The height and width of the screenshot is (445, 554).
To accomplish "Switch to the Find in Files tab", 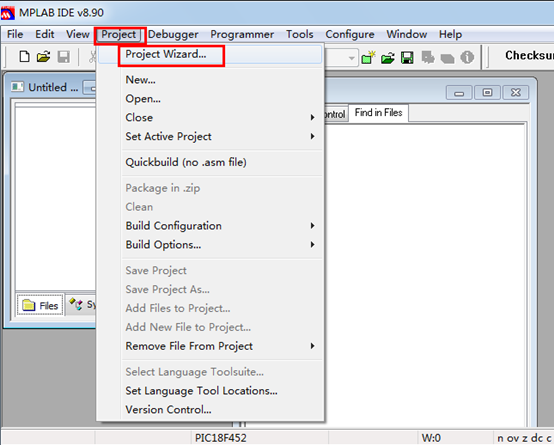I will 378,113.
